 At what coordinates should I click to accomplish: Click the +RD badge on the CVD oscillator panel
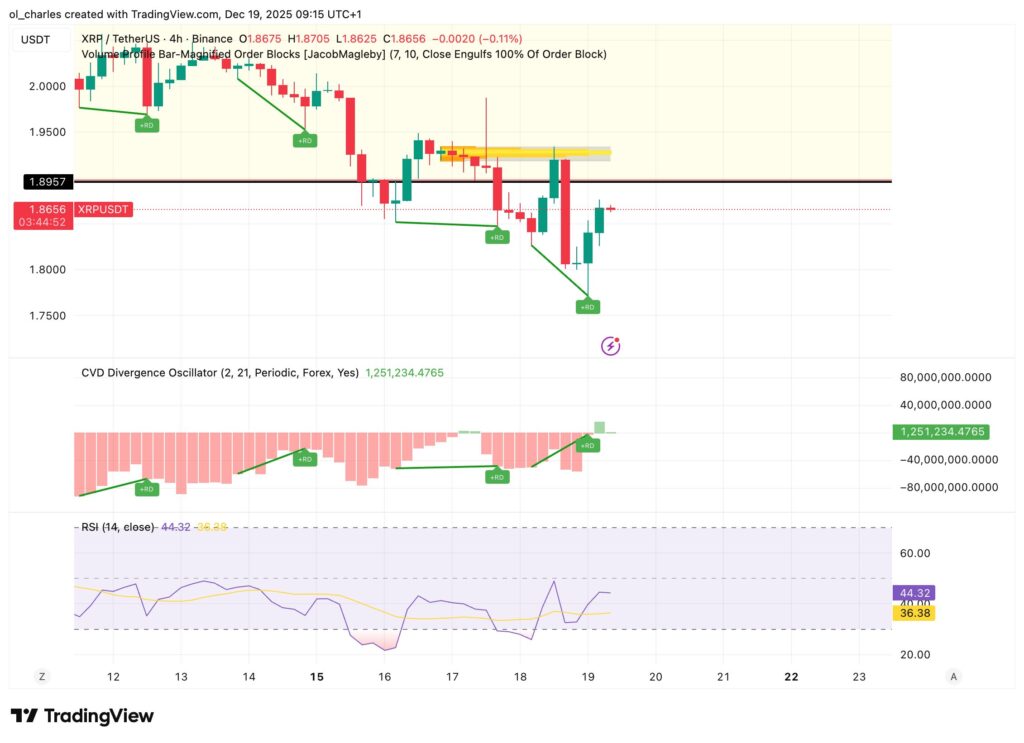tap(587, 446)
